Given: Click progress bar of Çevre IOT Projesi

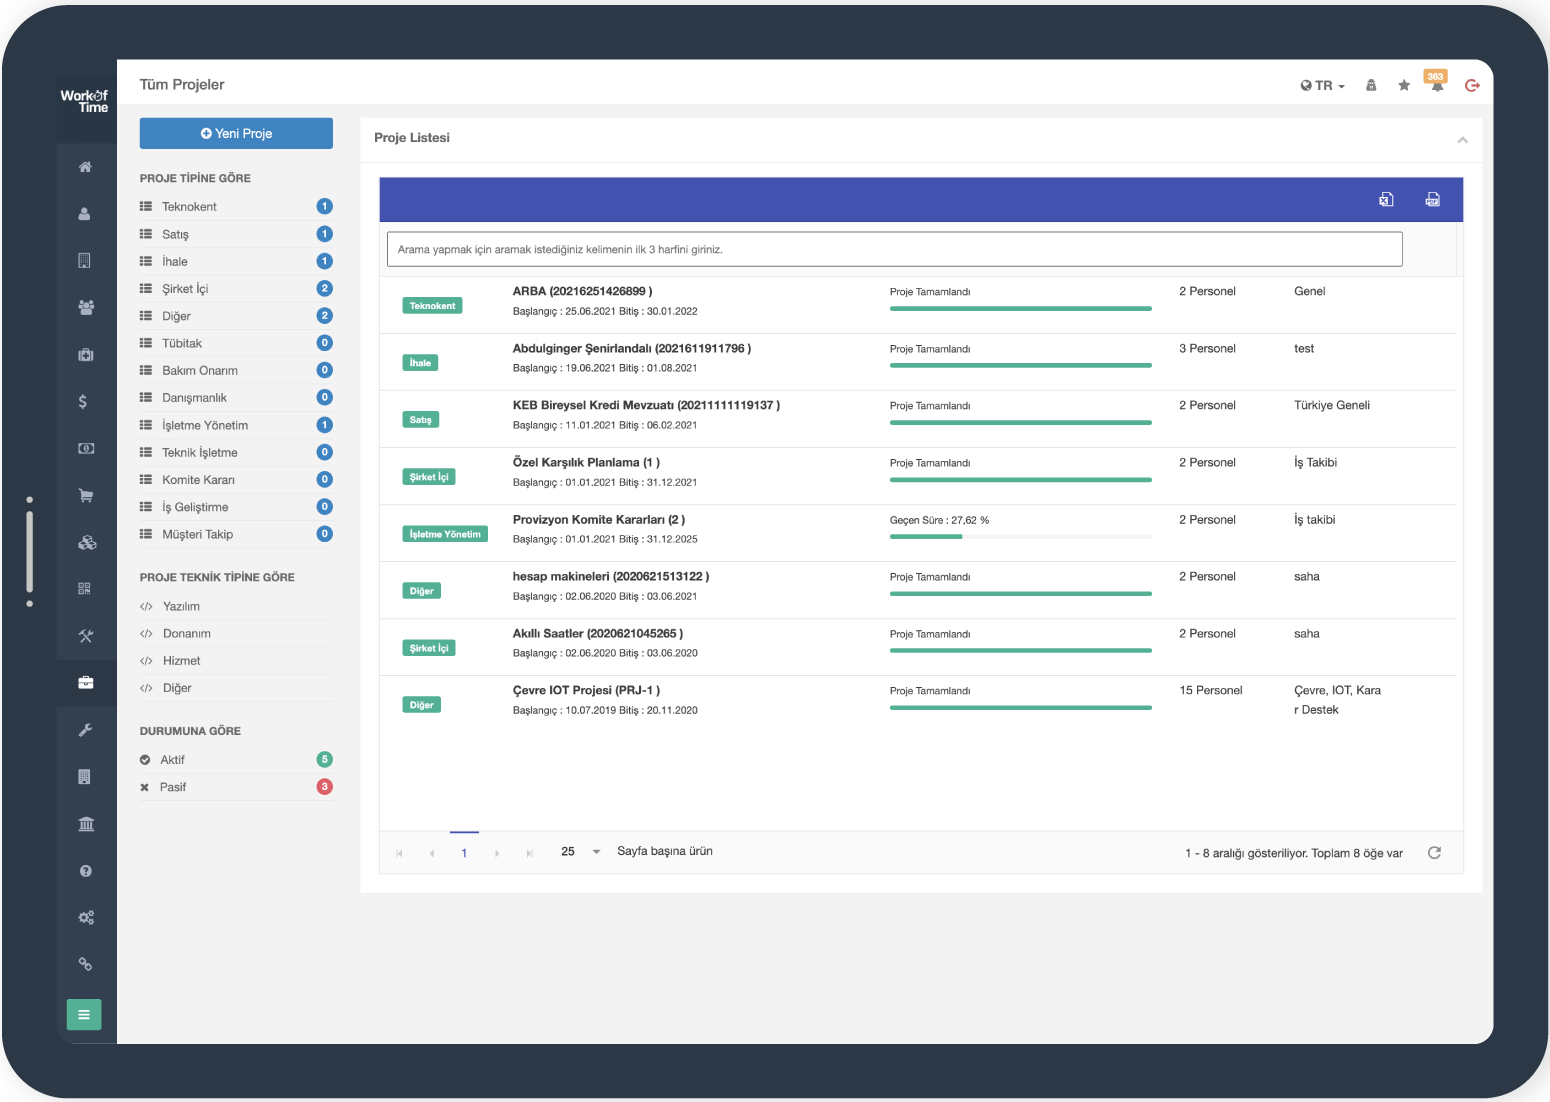Looking at the screenshot, I should 1020,708.
